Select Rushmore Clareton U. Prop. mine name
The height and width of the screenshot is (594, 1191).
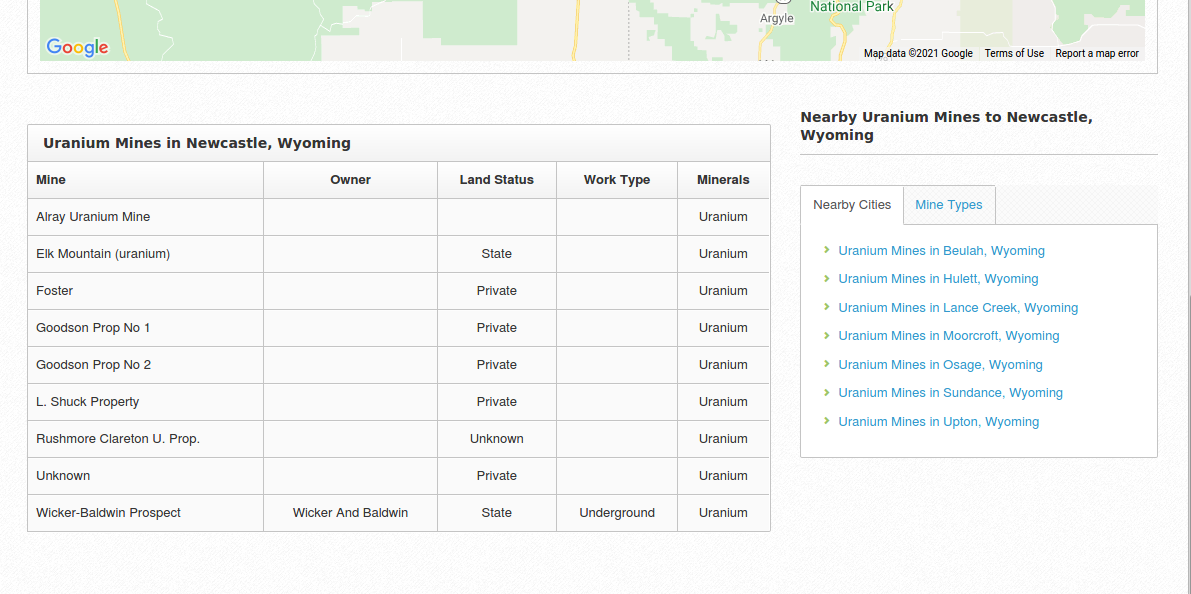118,439
